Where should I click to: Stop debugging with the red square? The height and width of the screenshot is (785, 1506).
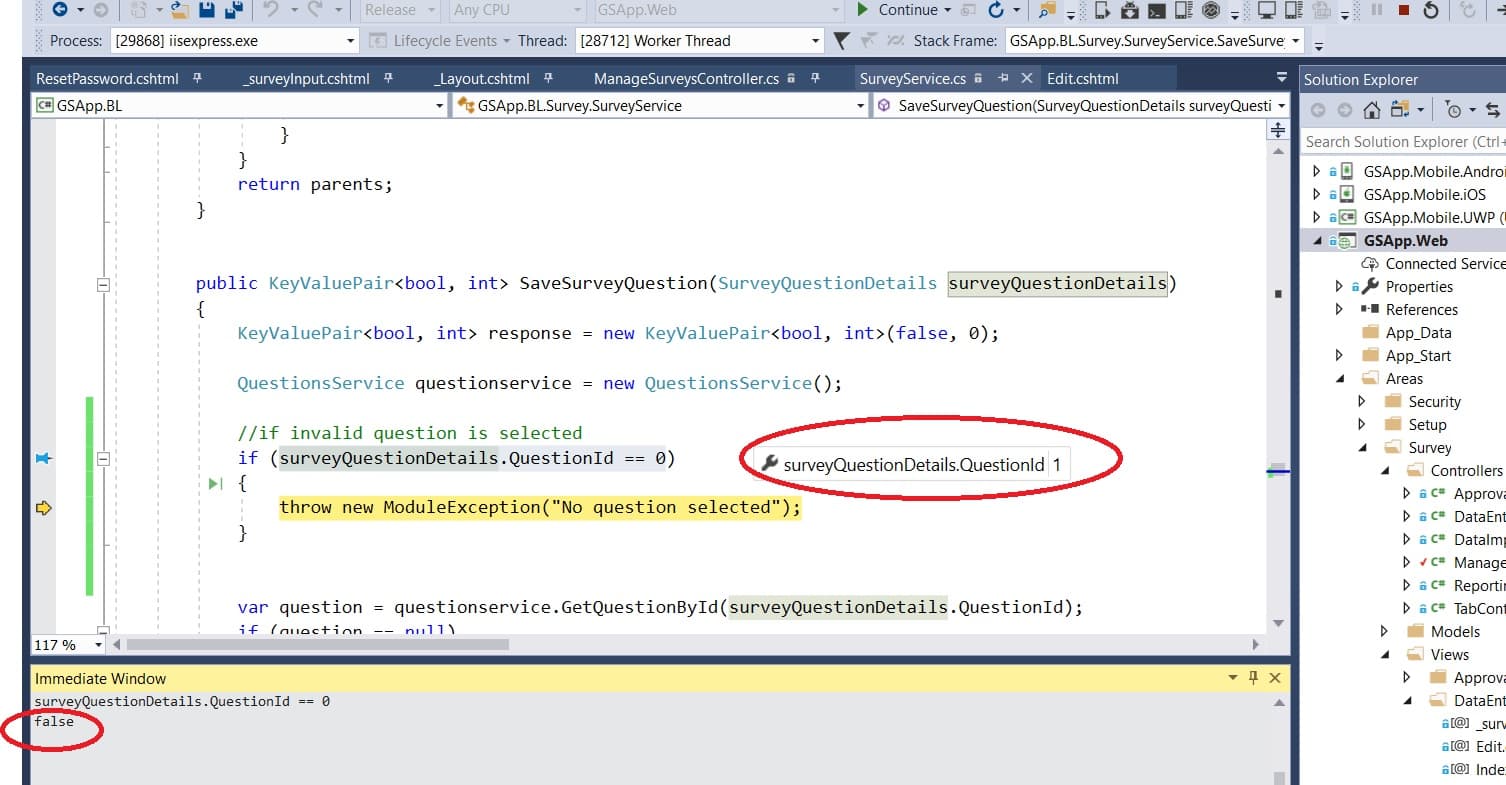(1403, 10)
